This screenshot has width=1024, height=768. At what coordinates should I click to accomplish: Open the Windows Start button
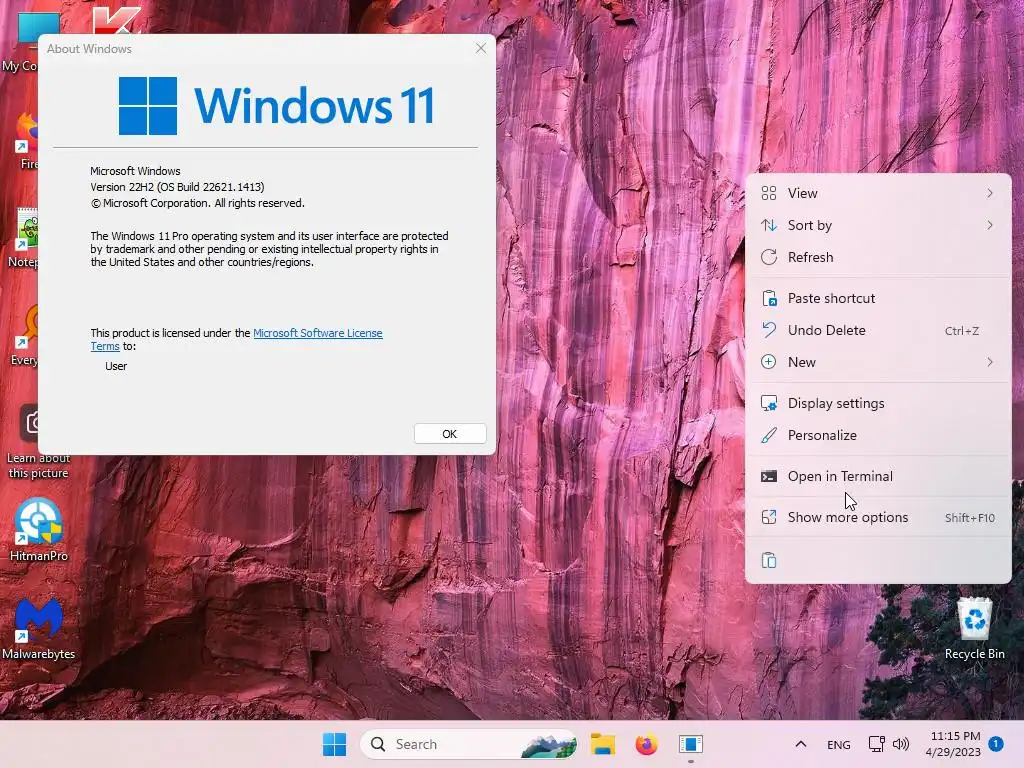[334, 744]
